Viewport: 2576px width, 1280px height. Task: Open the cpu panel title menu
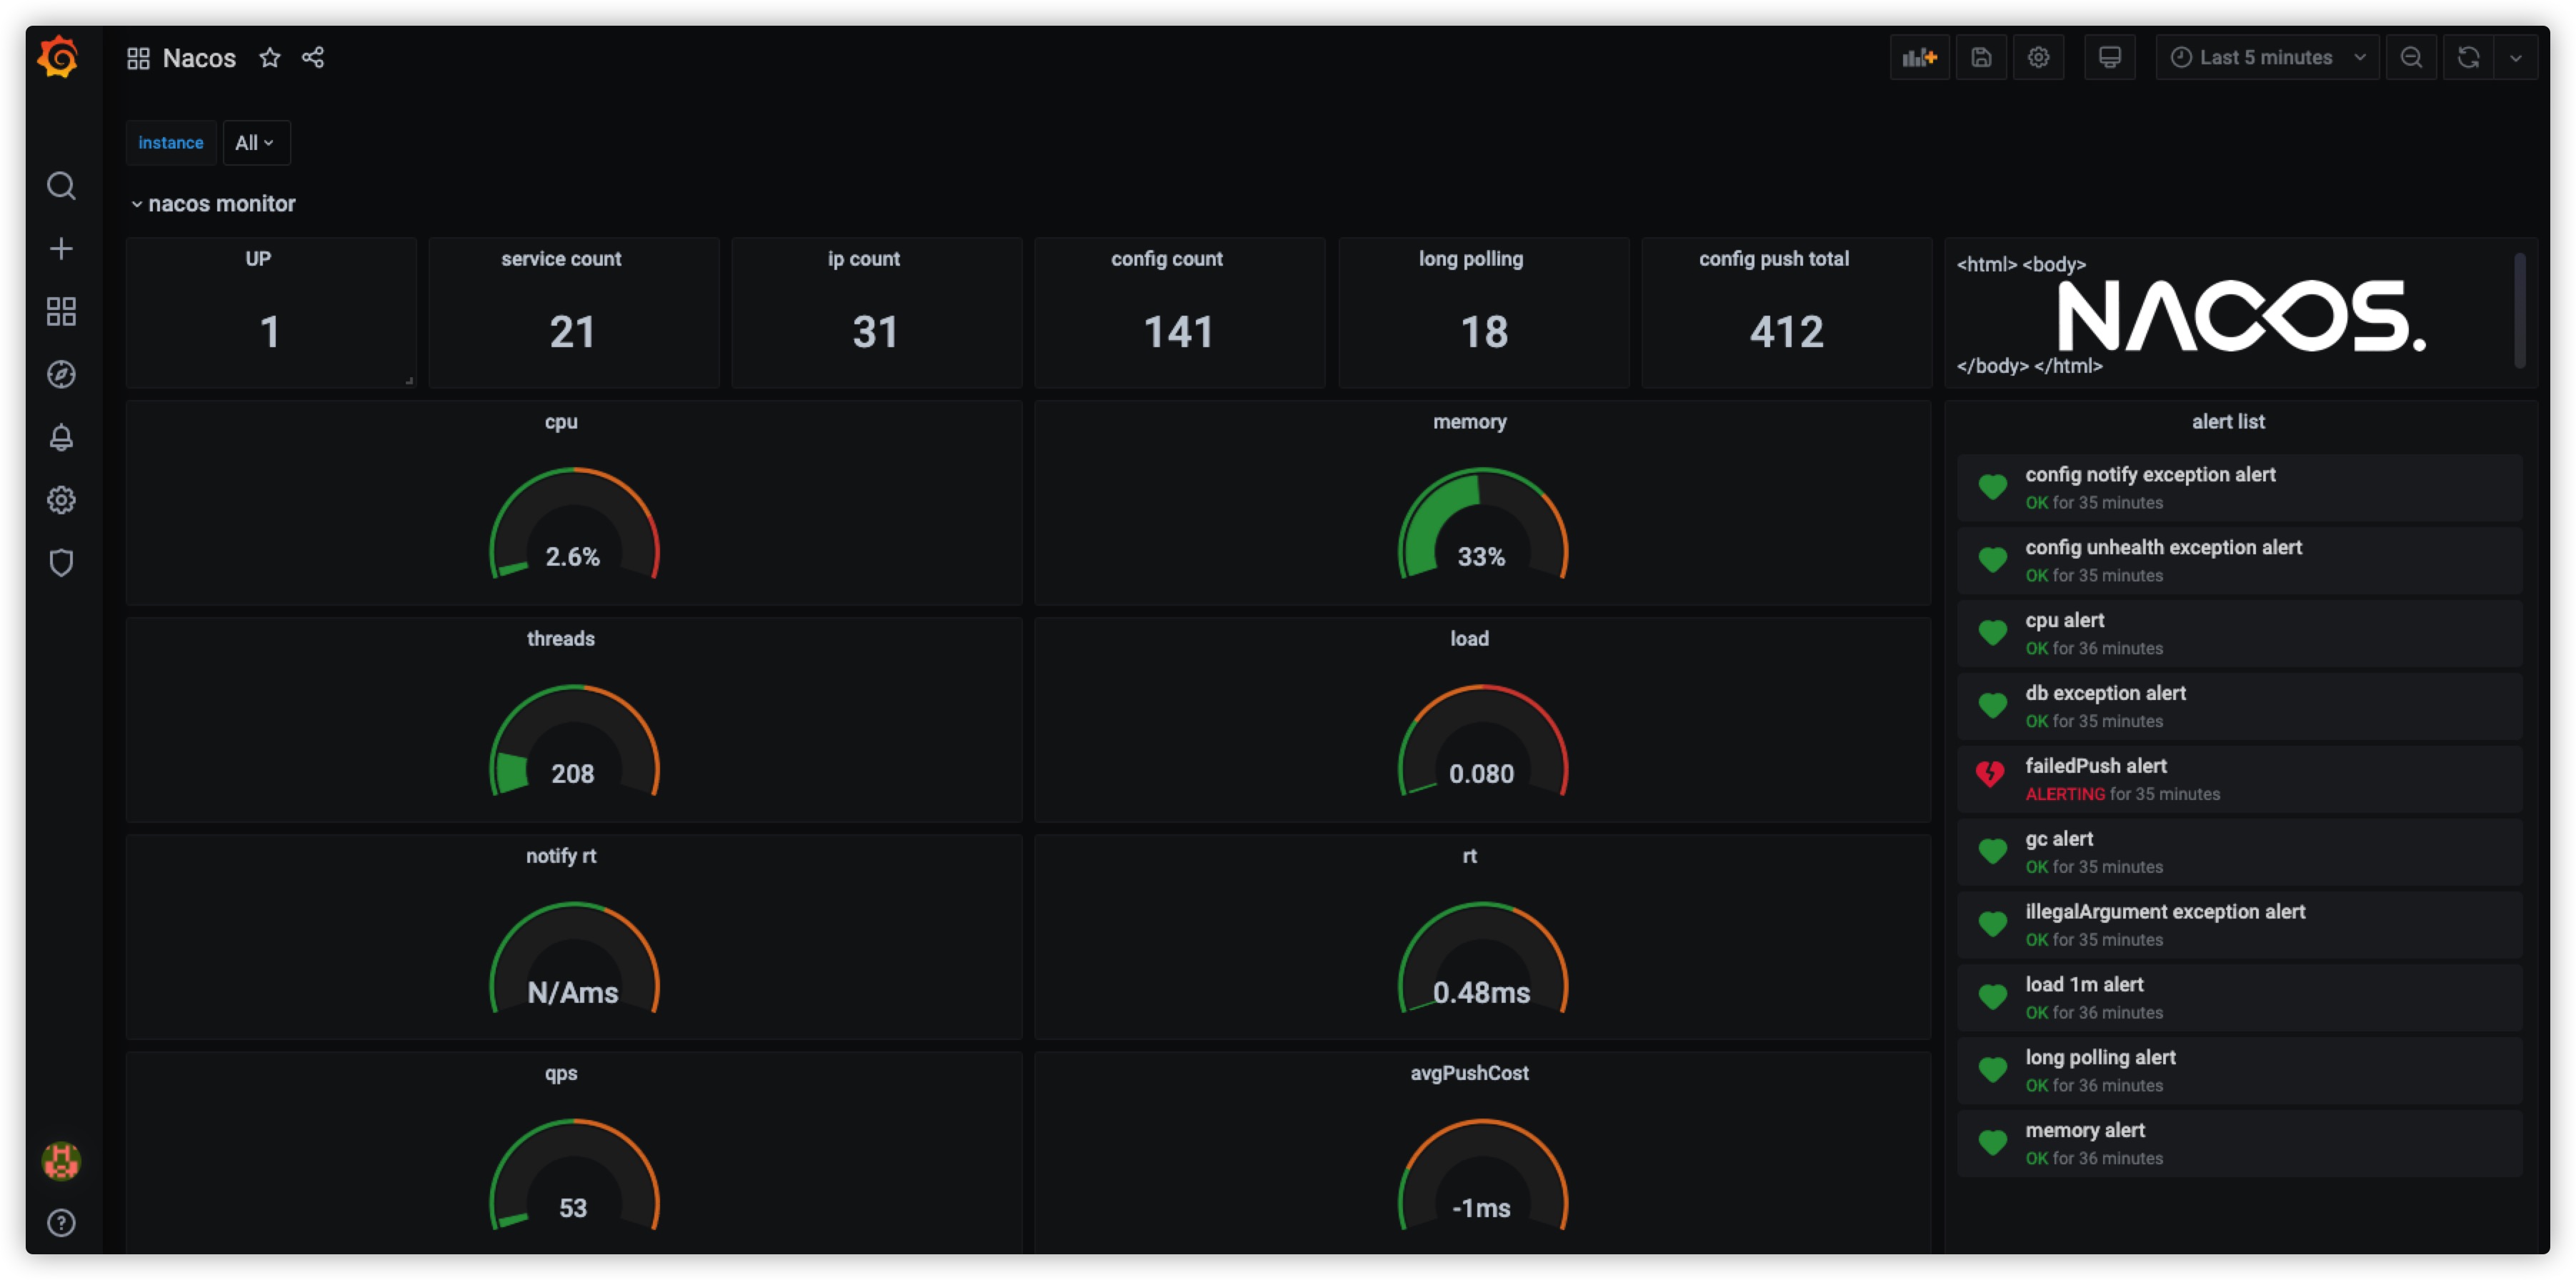[x=561, y=421]
